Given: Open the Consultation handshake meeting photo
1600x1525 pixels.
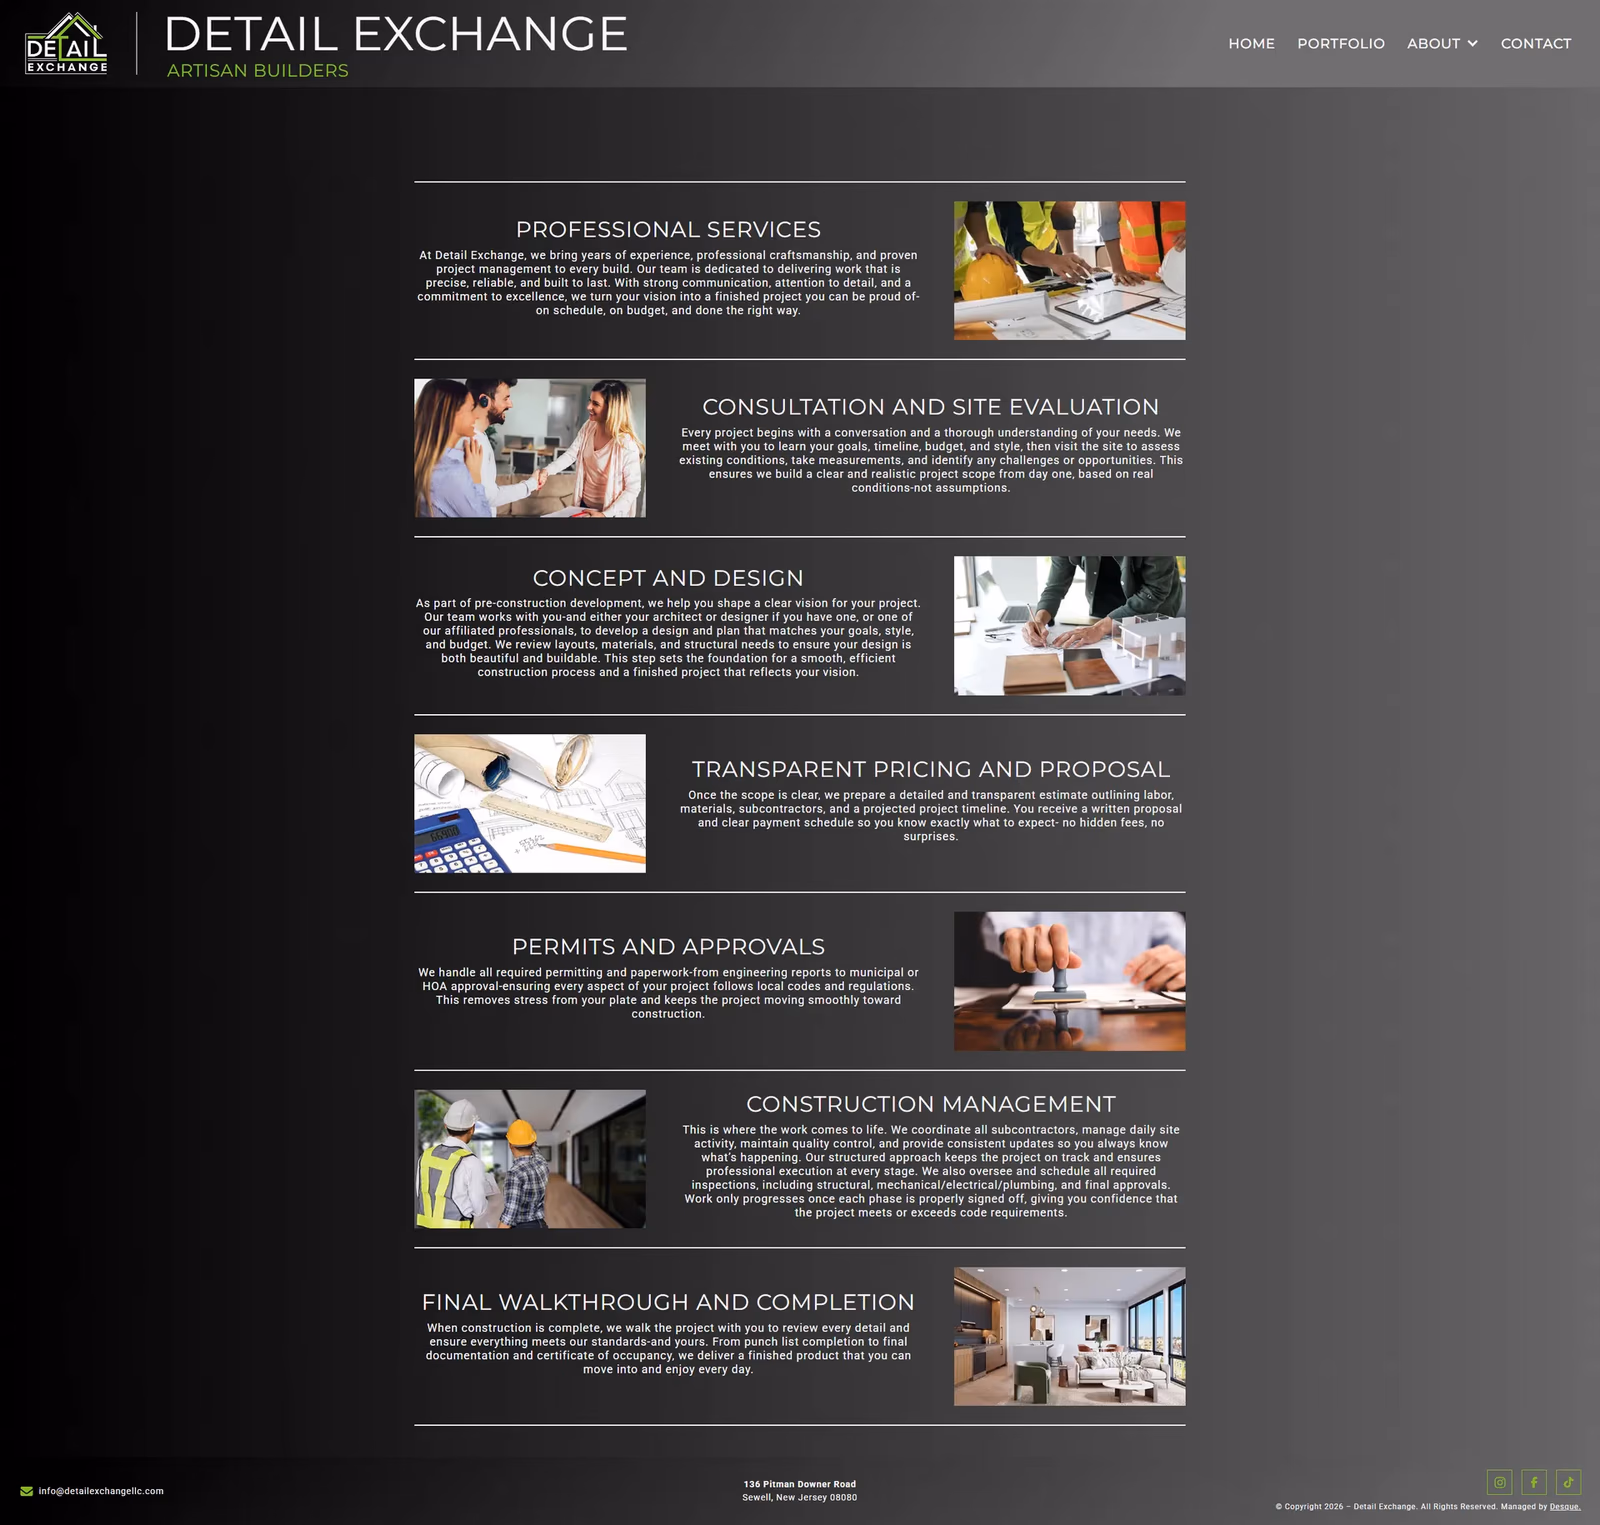Looking at the screenshot, I should [x=530, y=448].
